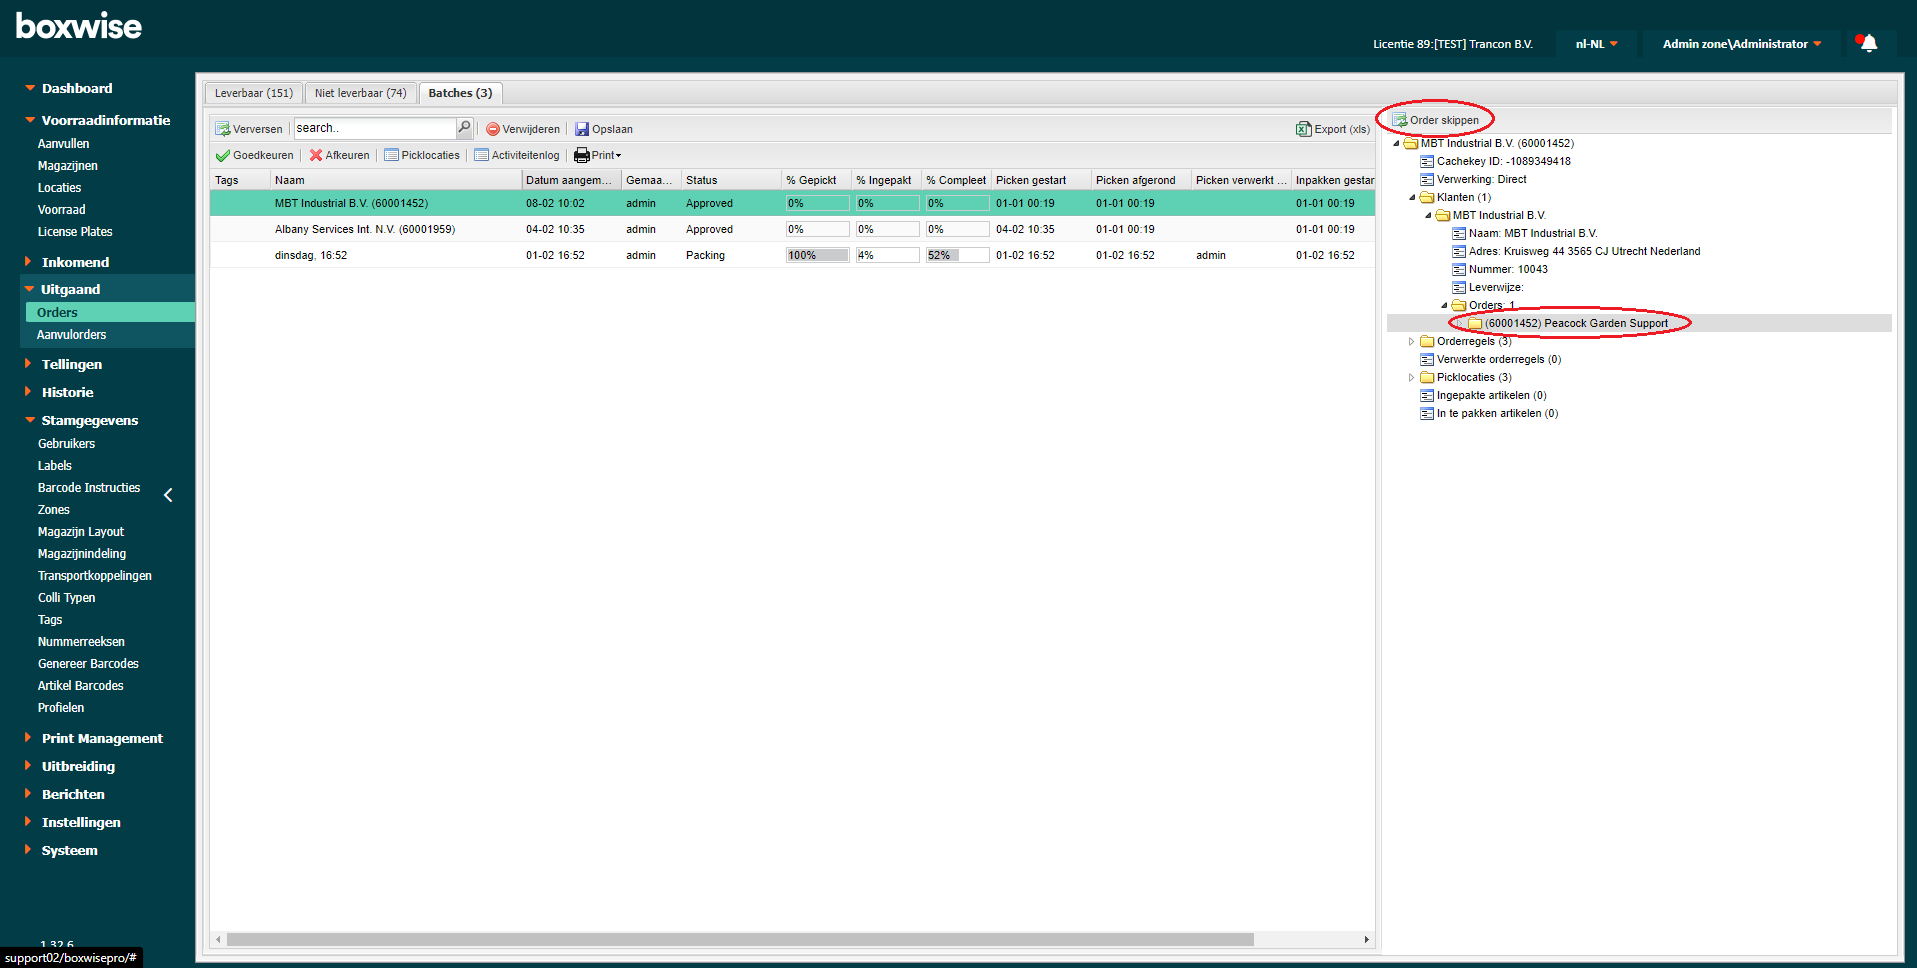This screenshot has width=1917, height=968.
Task: Click the 4% Ingepakt progress bar
Action: [x=888, y=255]
